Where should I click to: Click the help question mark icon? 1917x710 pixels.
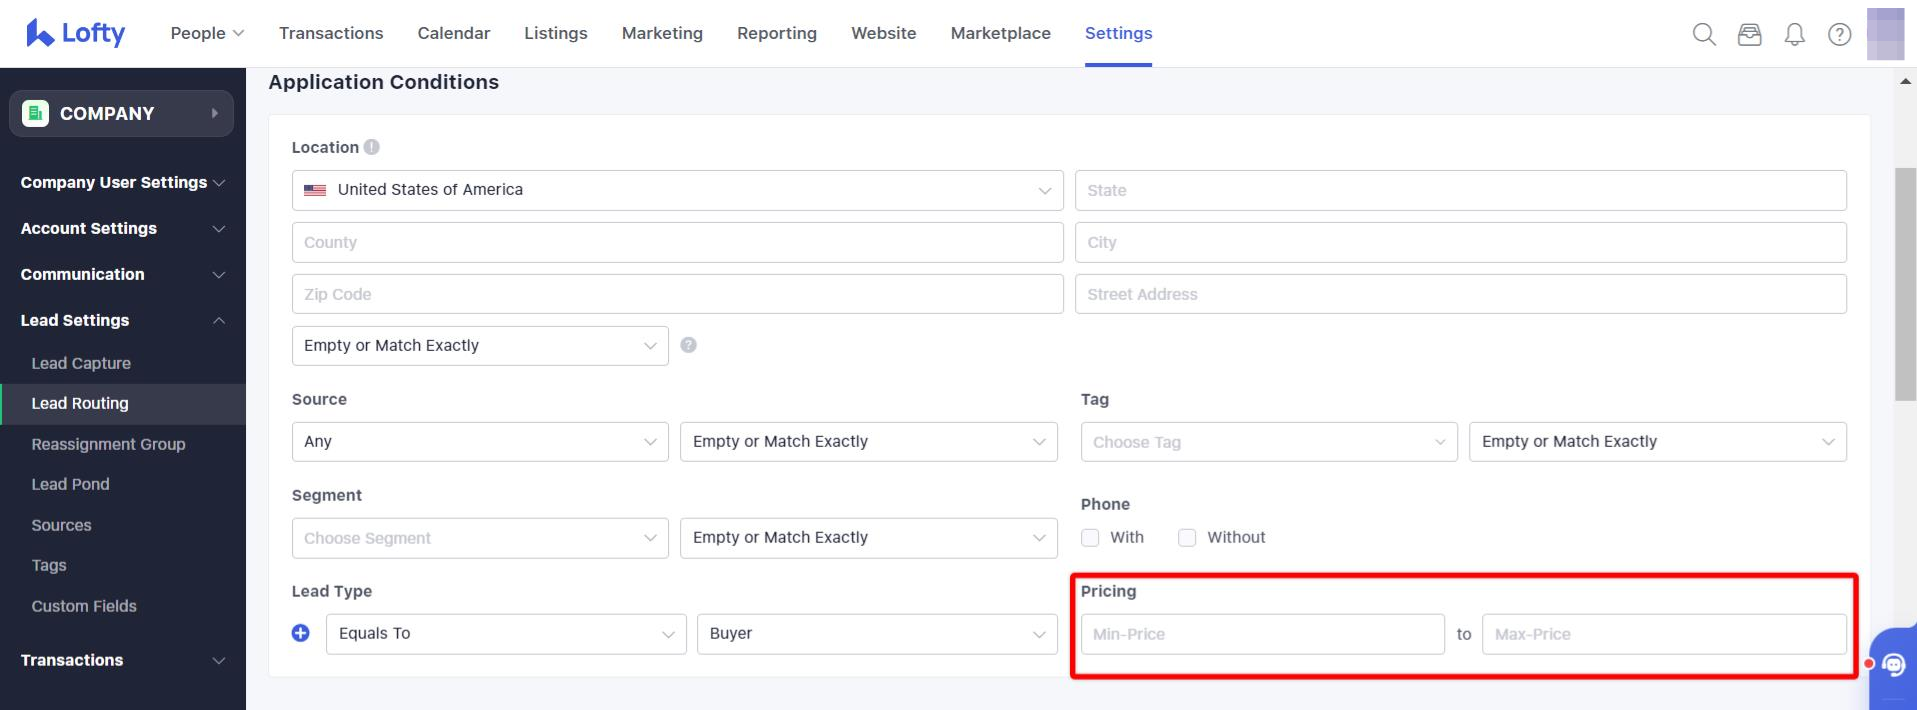pyautogui.click(x=1839, y=35)
